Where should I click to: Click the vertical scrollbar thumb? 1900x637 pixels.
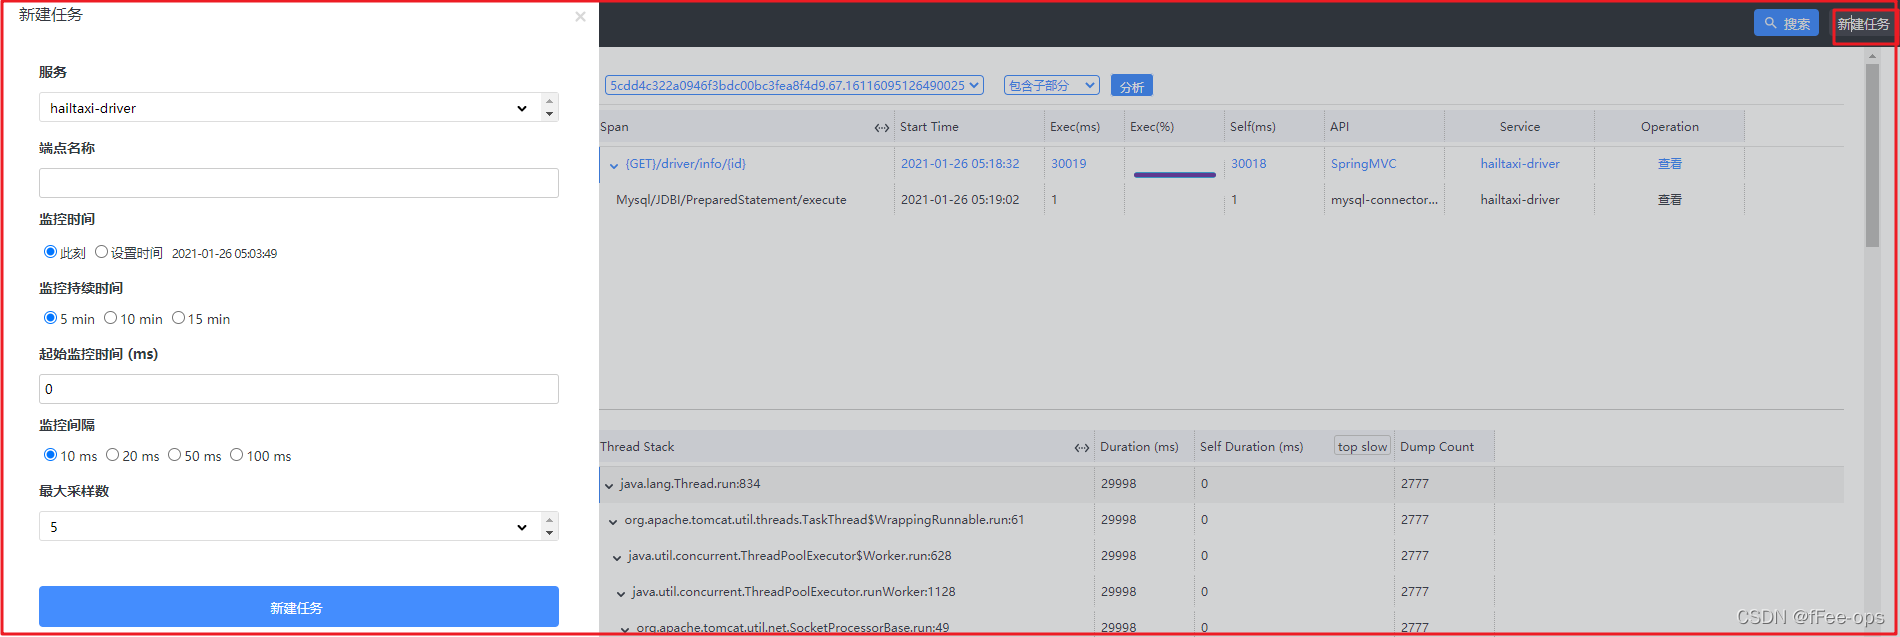(x=1872, y=155)
